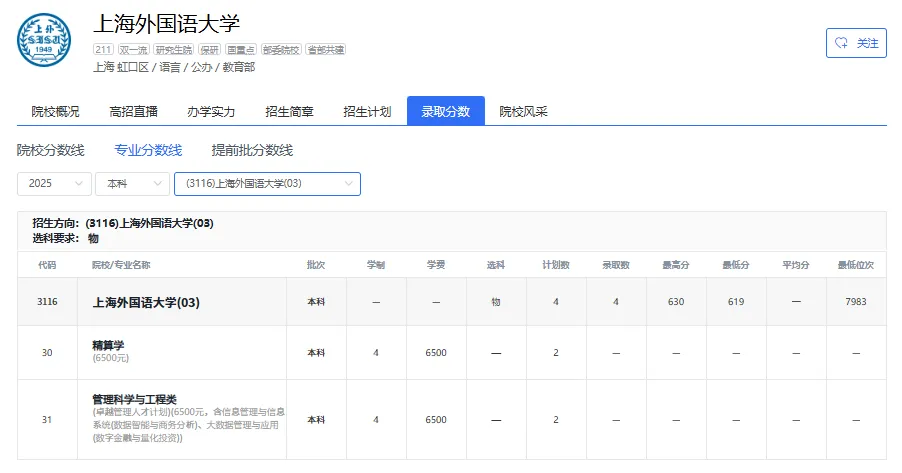Click the 最高分 column header
Viewport: 902px width, 473px height.
(x=675, y=265)
